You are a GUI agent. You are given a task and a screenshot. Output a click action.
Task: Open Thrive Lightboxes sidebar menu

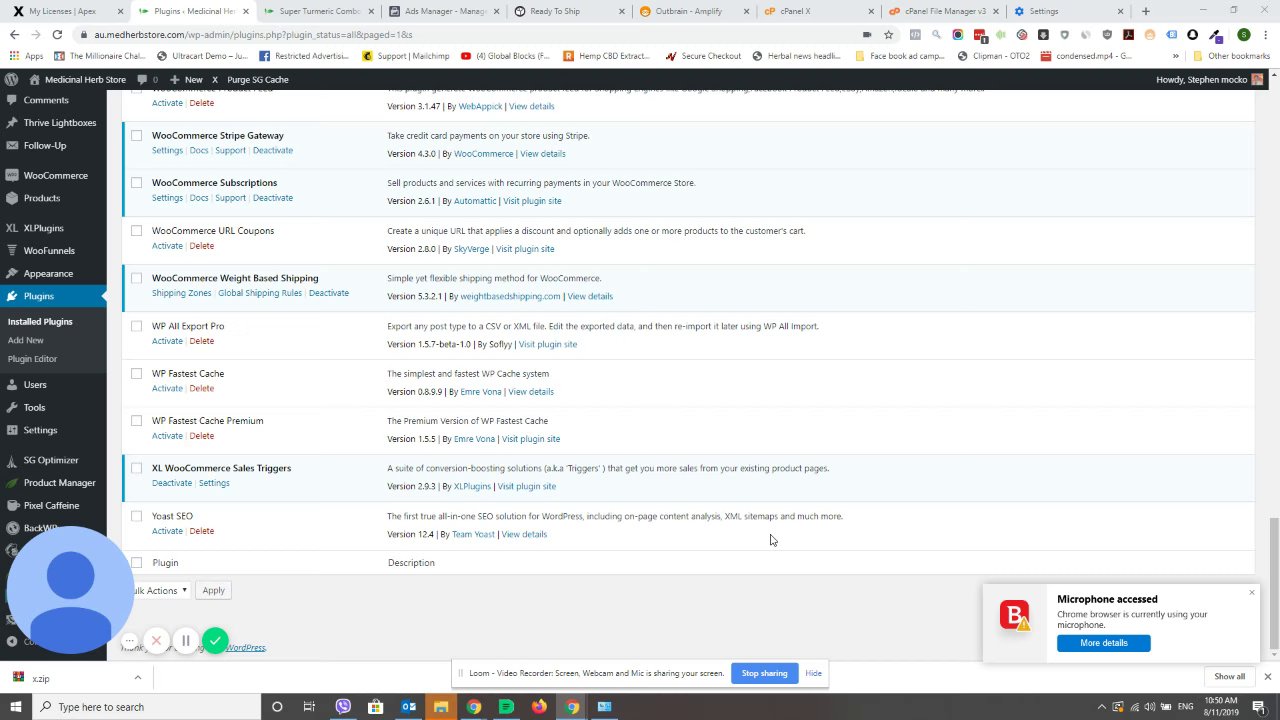[53, 123]
